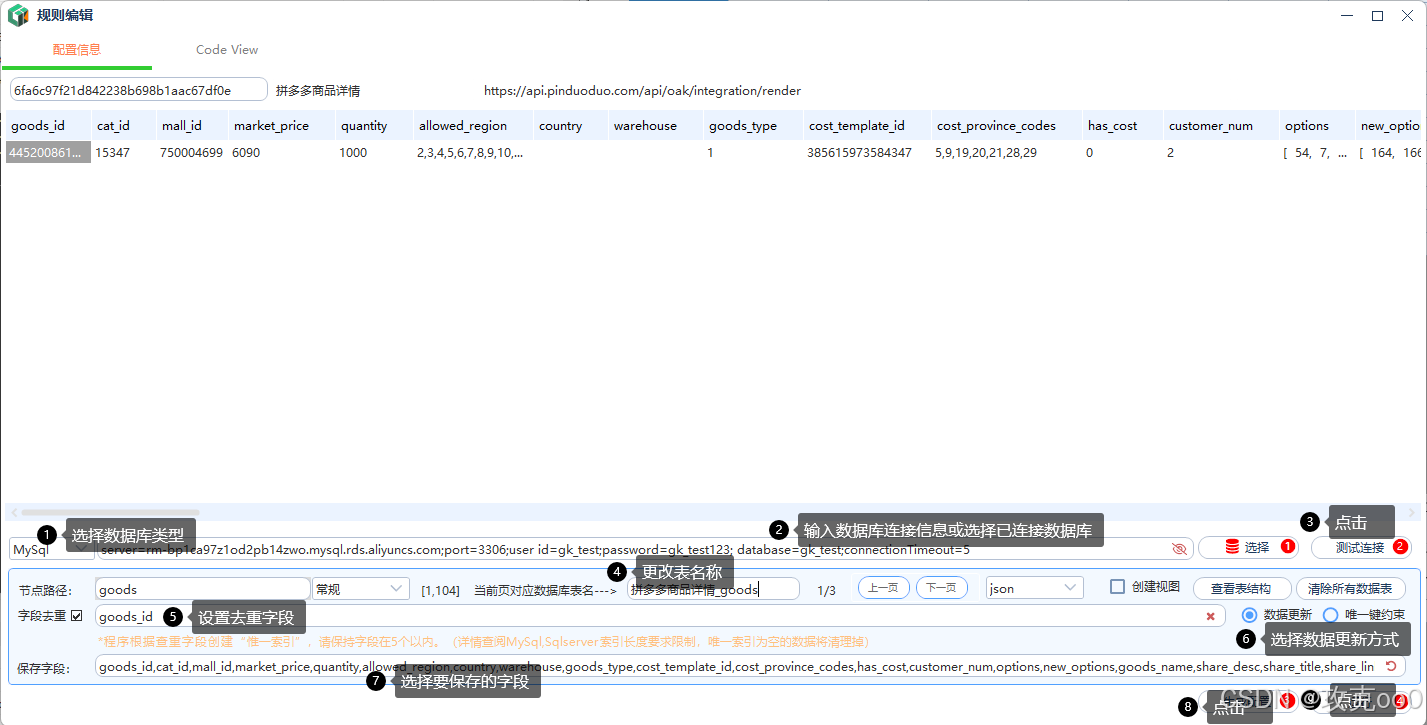Screen dimensions: 1427x725
Task: Click the rule ID input field 6fa6c97f...
Action: tap(139, 90)
